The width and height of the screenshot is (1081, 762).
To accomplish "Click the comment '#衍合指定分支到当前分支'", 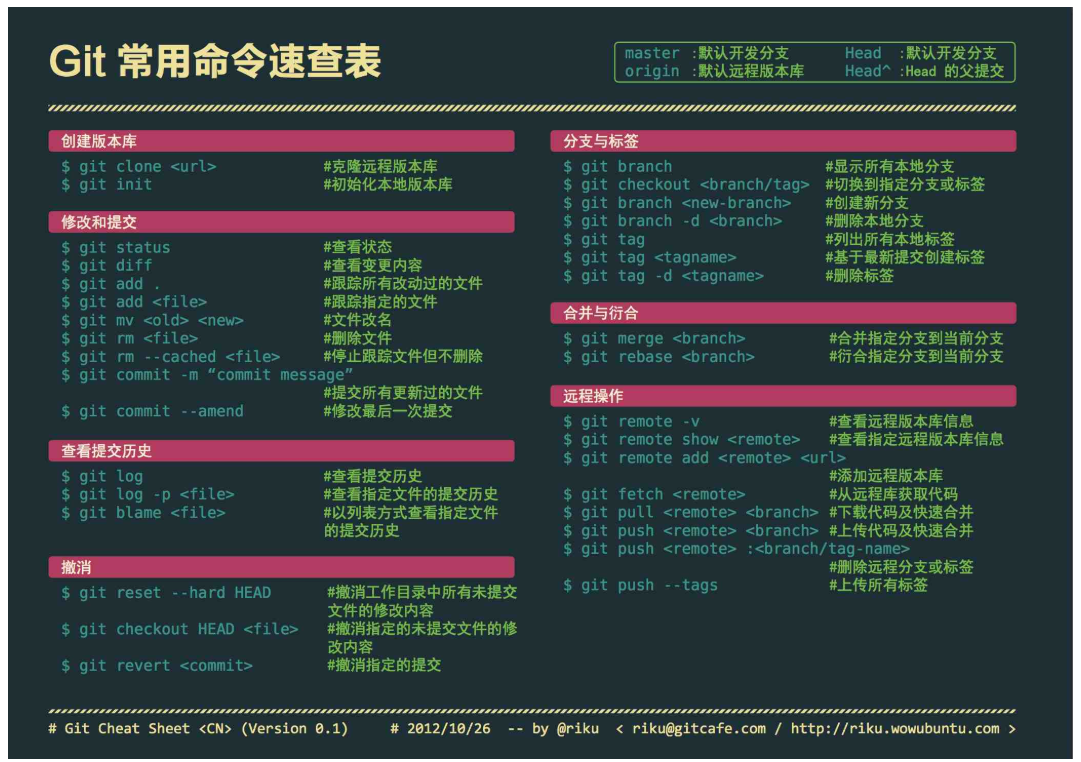I will coord(916,357).
